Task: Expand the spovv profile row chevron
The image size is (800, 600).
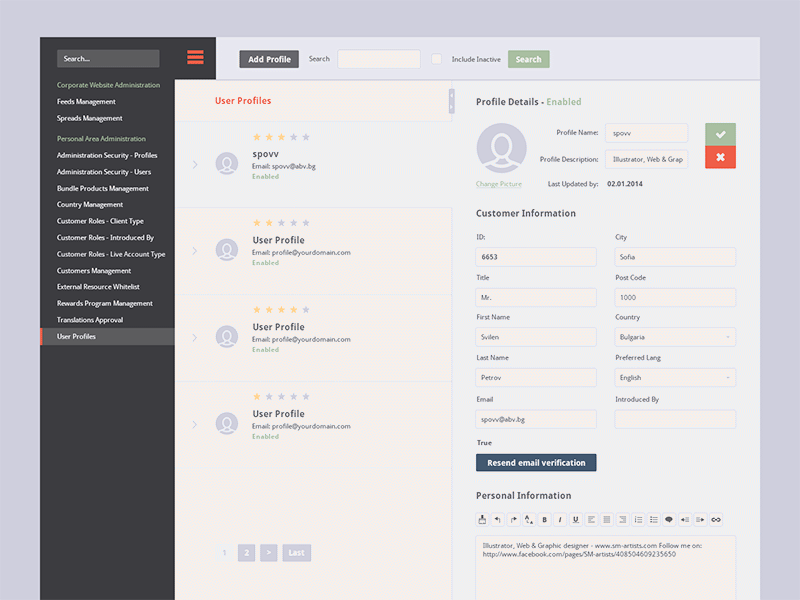Action: 196,163
